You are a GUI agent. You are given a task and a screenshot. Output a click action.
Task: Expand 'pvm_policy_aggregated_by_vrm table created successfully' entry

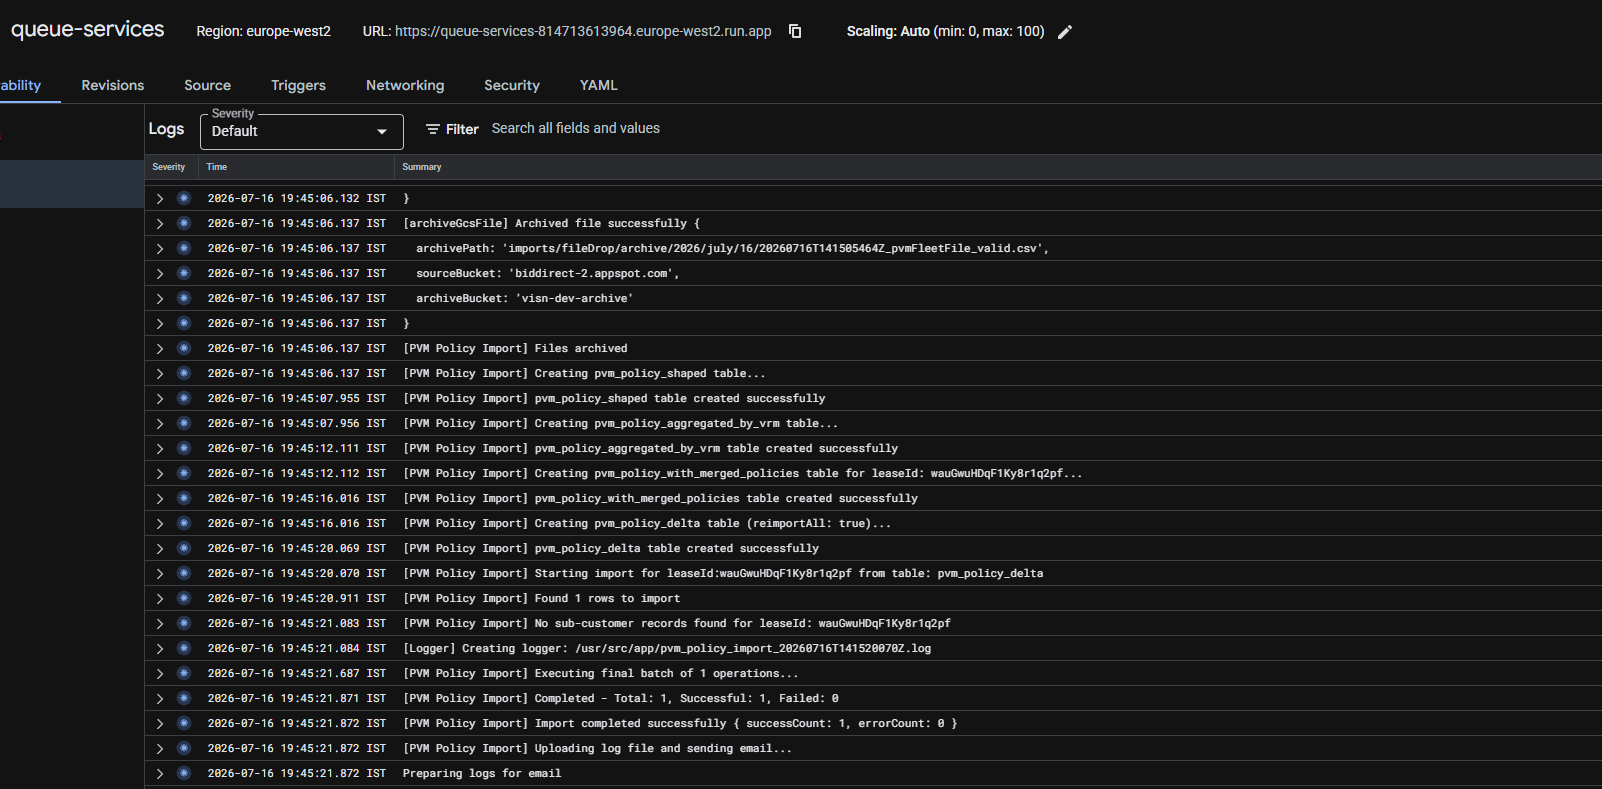(x=159, y=448)
